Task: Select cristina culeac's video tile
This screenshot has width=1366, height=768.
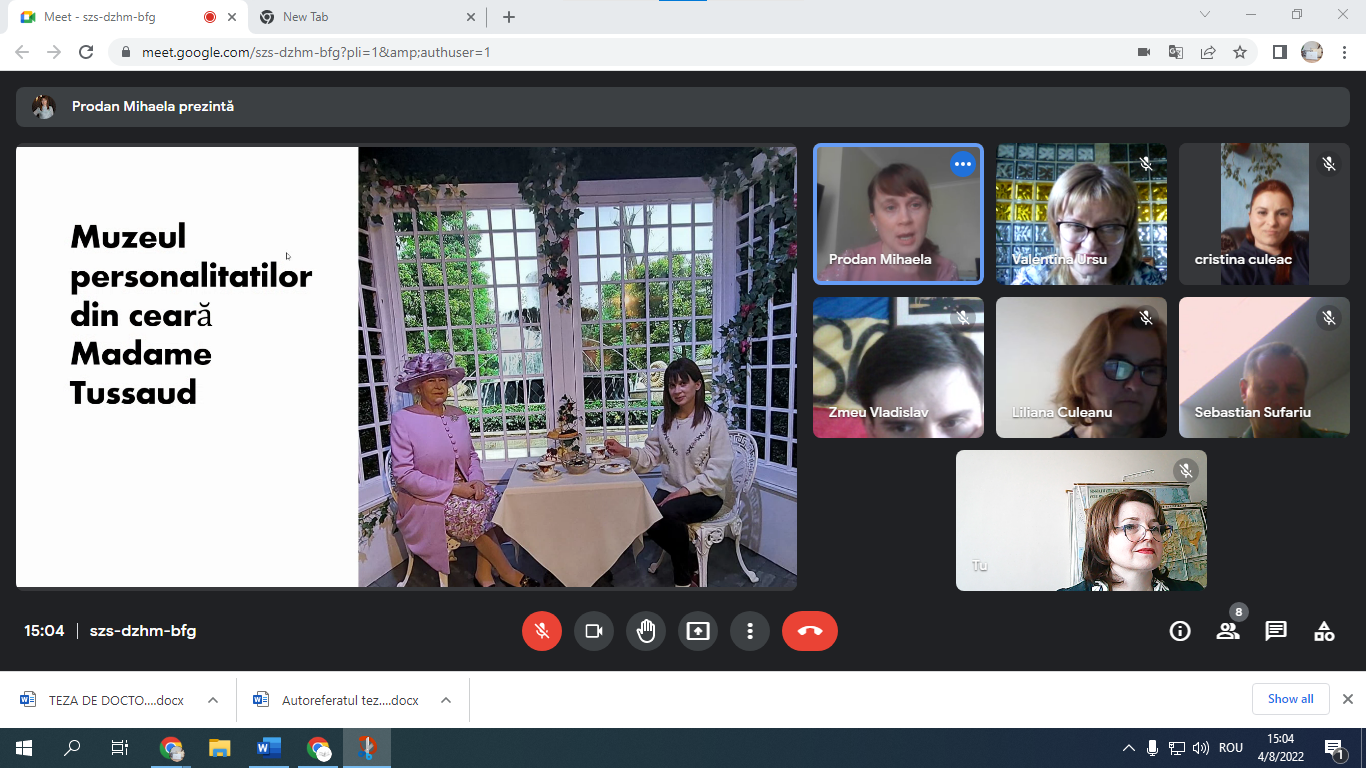Action: point(1264,214)
